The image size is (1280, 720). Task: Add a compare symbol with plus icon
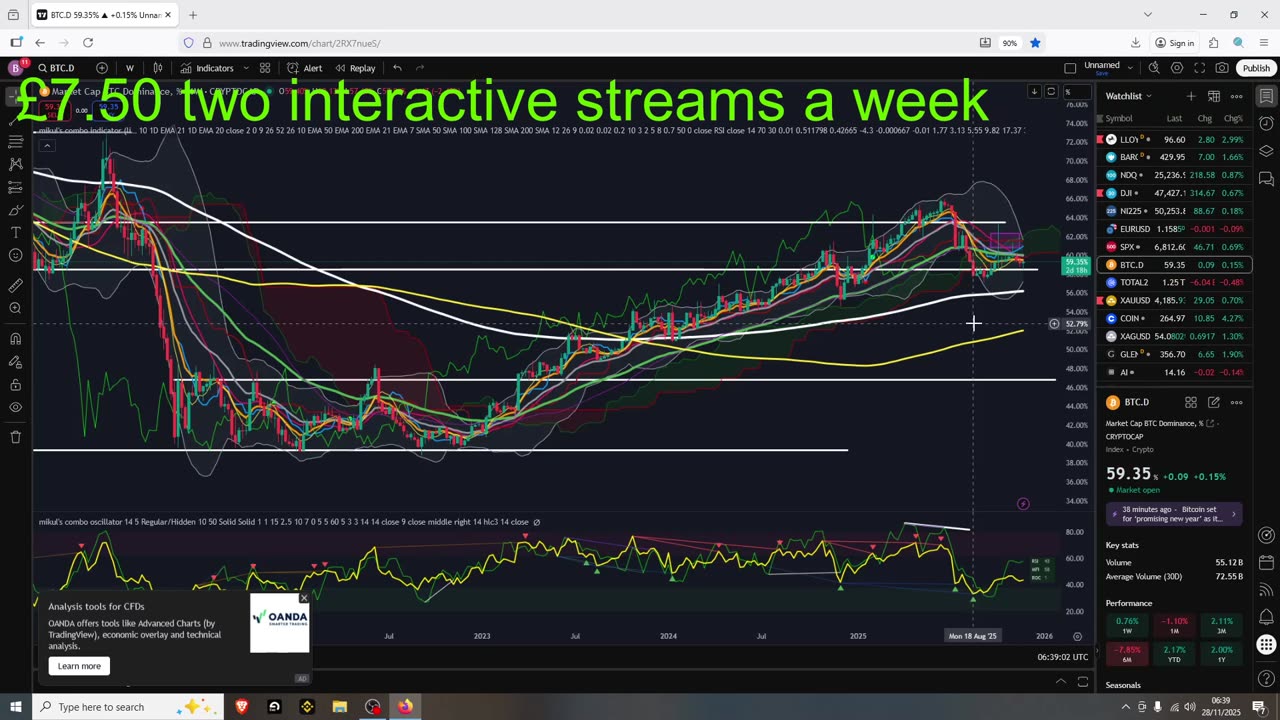(x=102, y=68)
